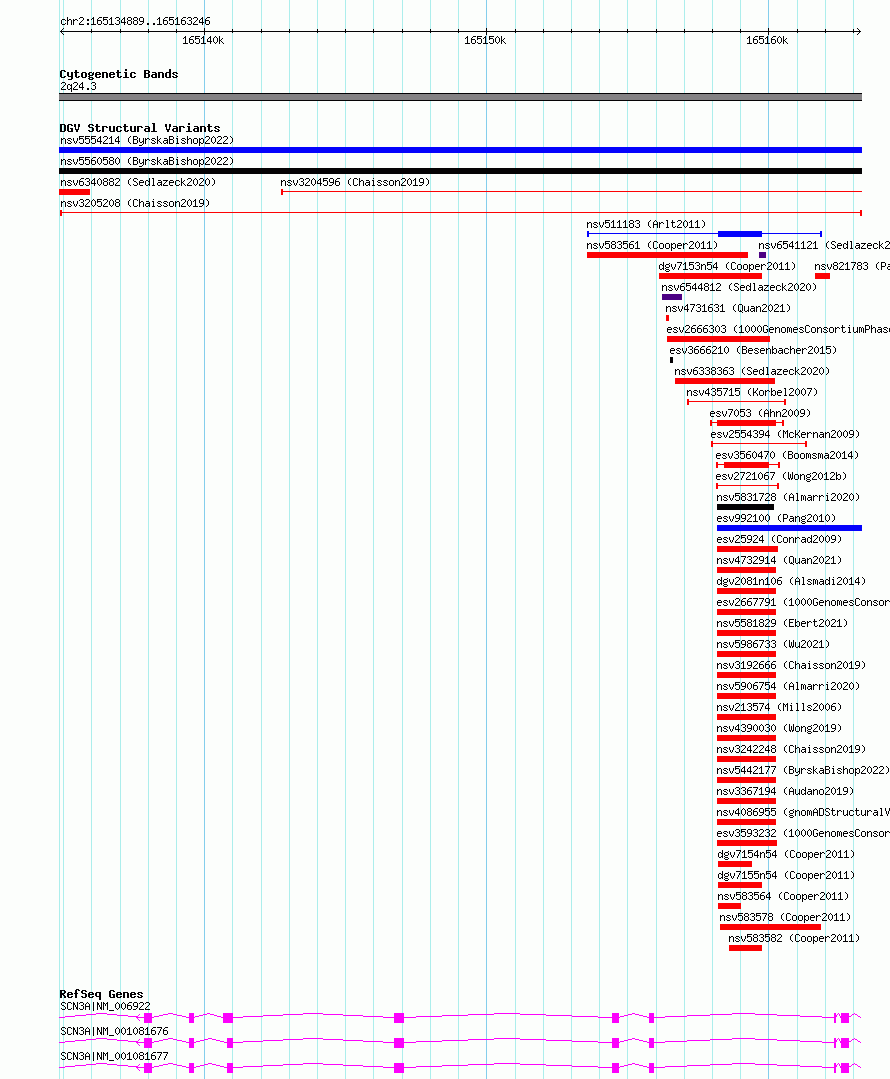The width and height of the screenshot is (890, 1079).
Task: Open nsv4390030 (Wong2019) label
Action: (779, 728)
